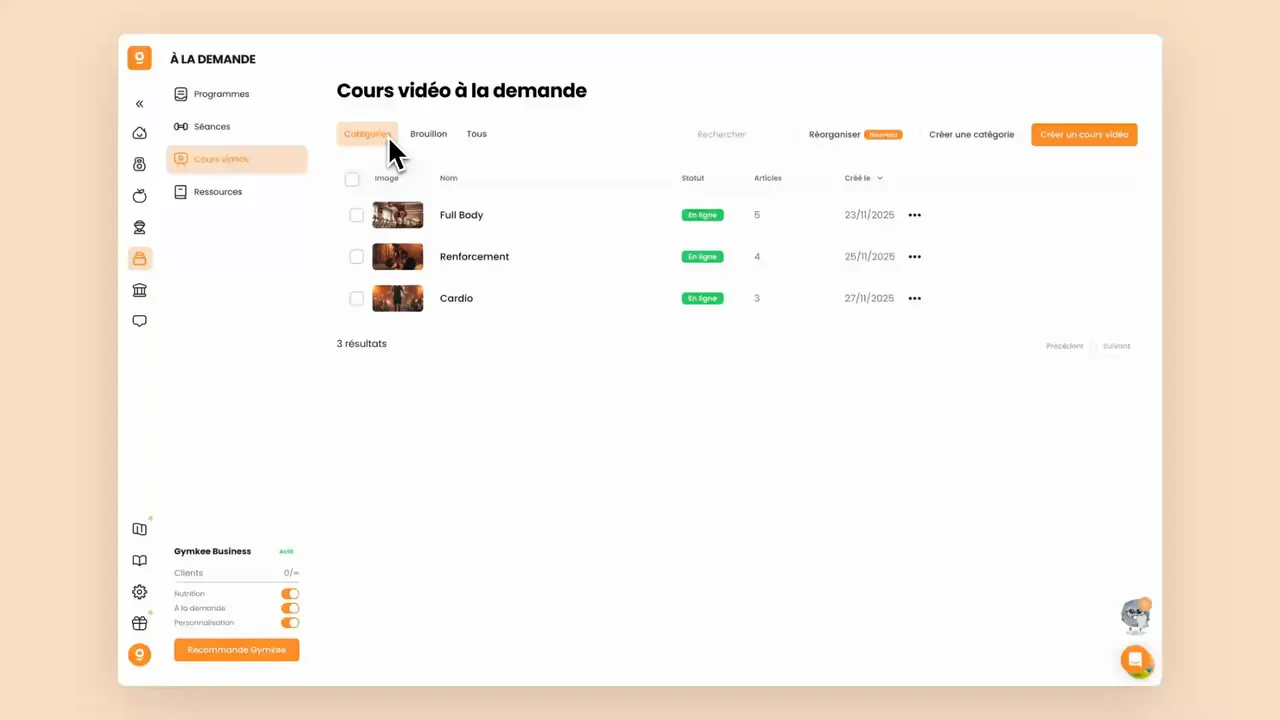Open the gift box icon
This screenshot has width=1280, height=720.
tap(139, 623)
